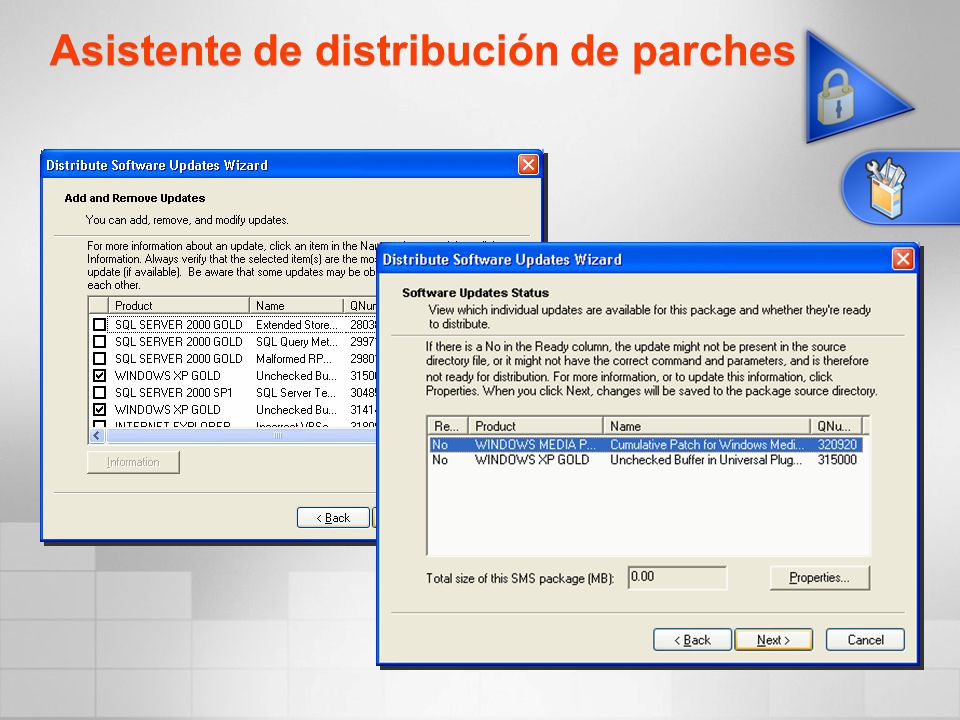Click the toolbox icon on blue tab
The width and height of the screenshot is (960, 720).
pos(885,188)
